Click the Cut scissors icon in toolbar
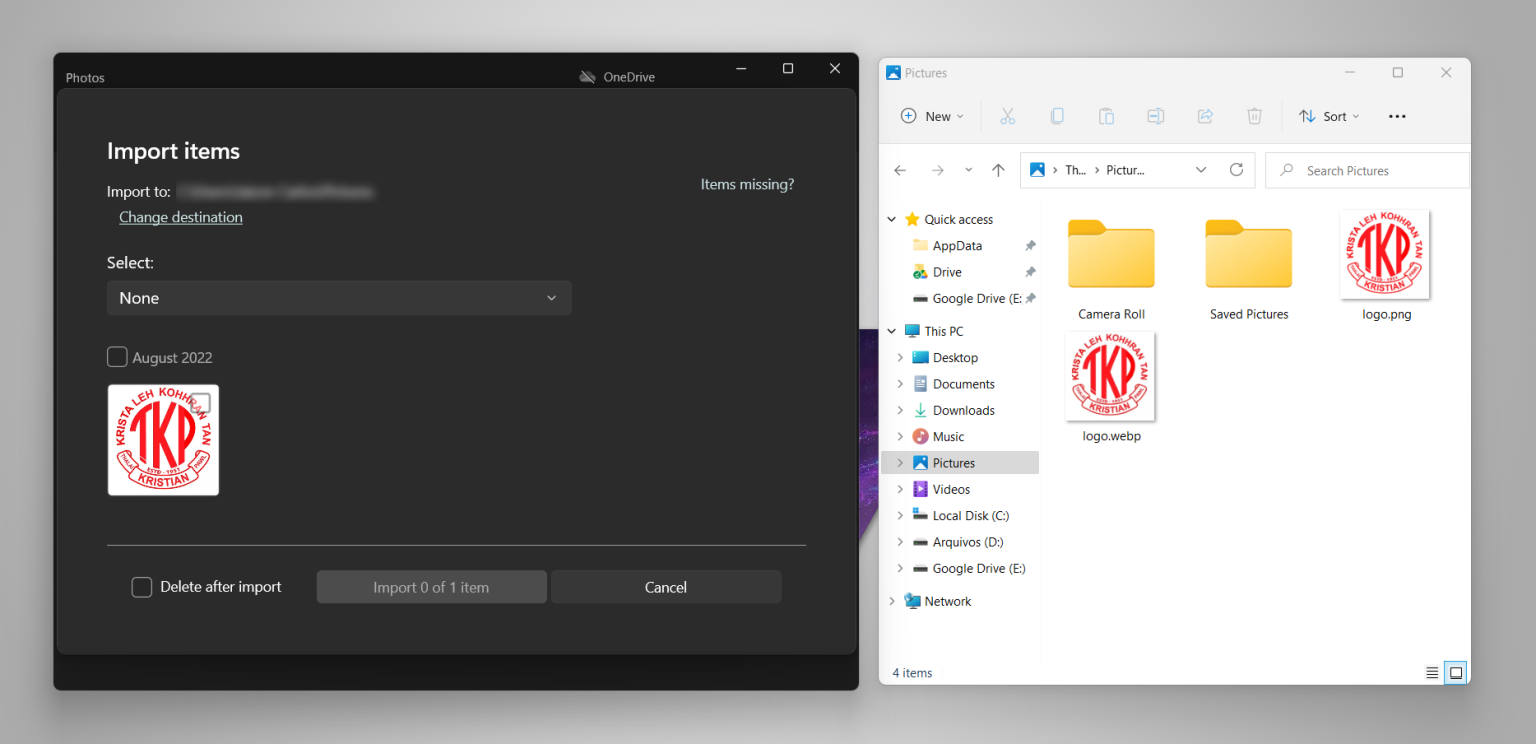 [1007, 116]
